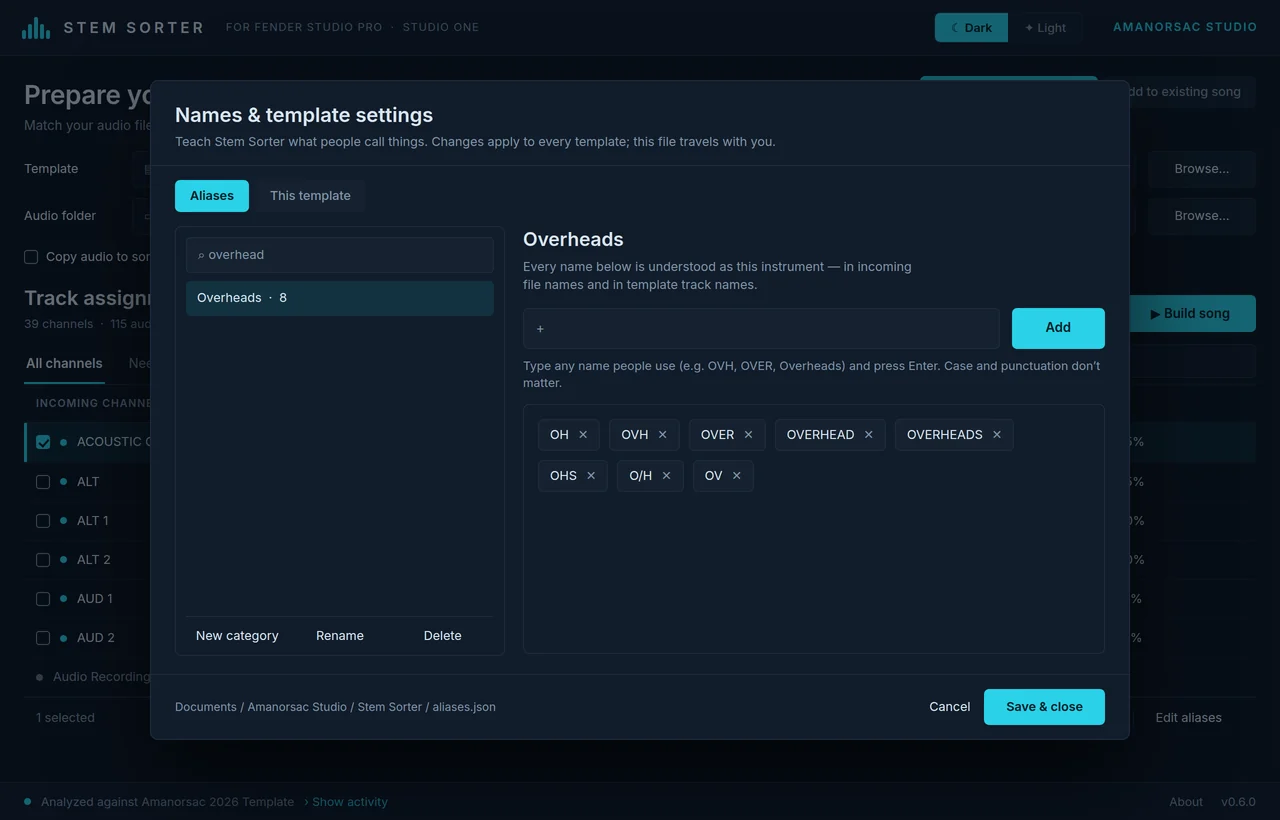Open the About link
The width and height of the screenshot is (1280, 820).
point(1186,802)
